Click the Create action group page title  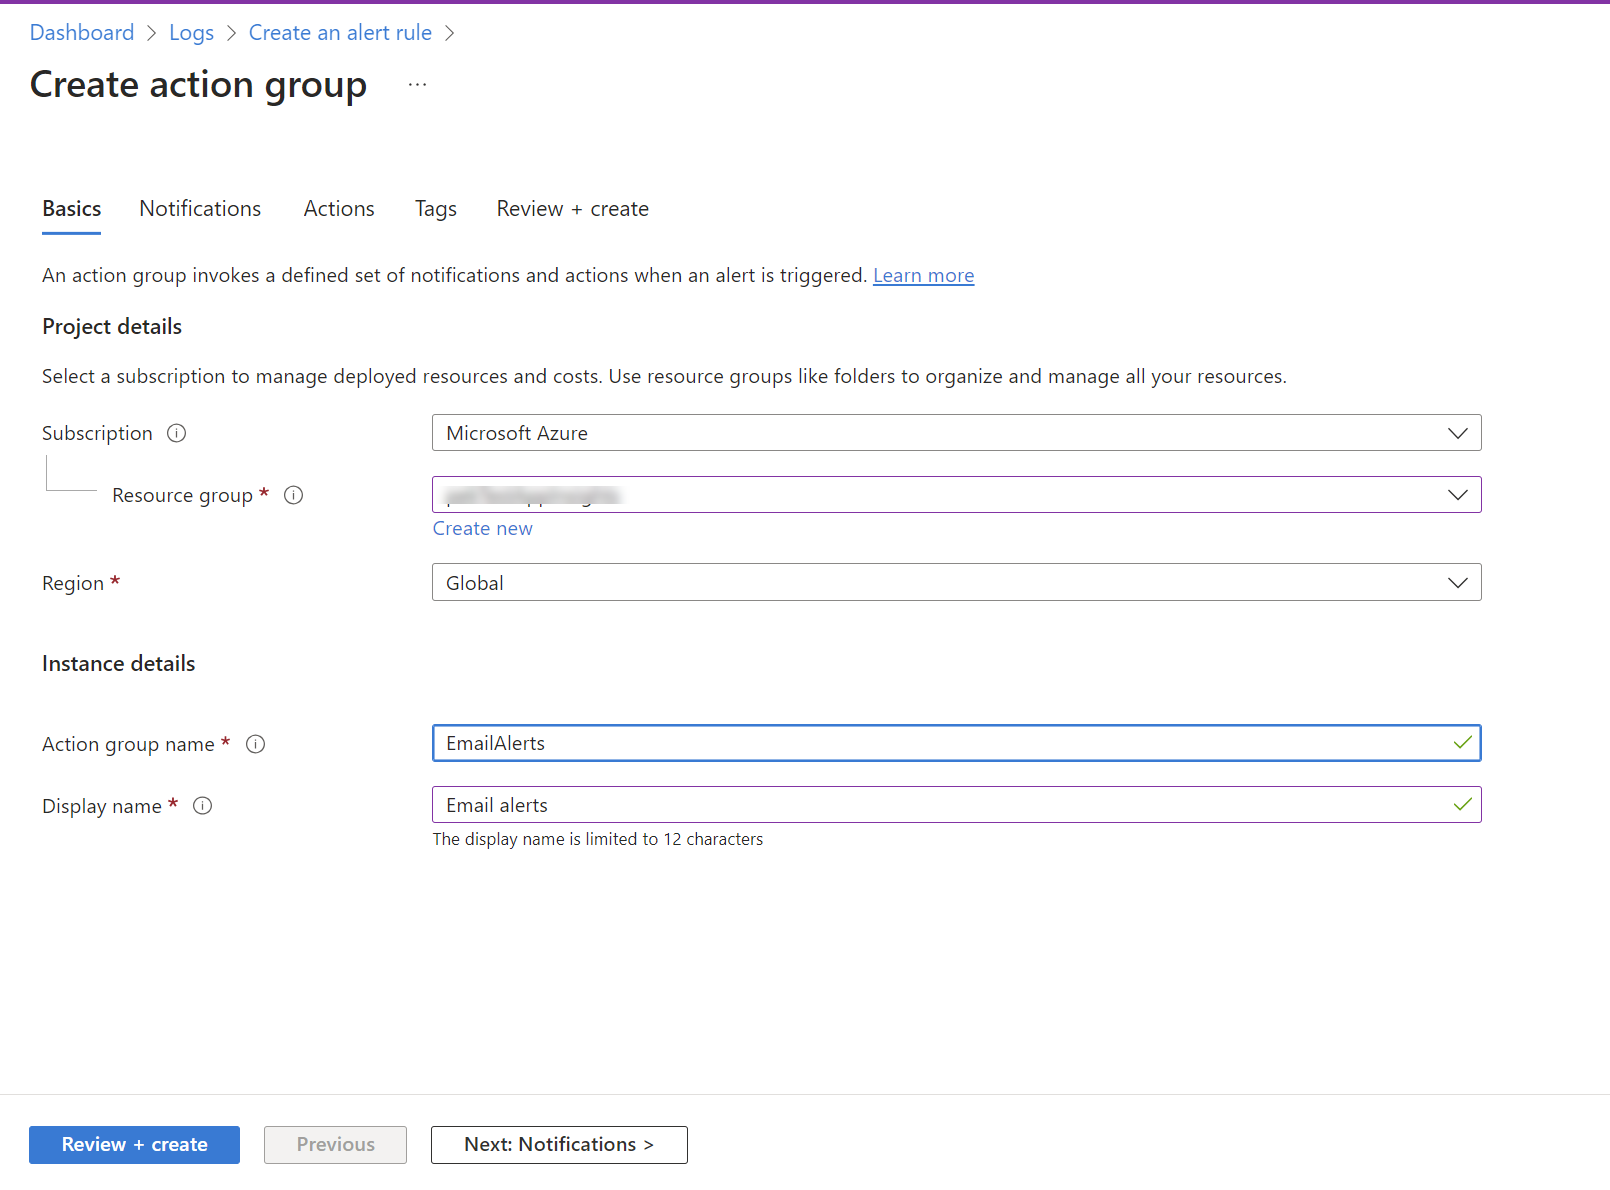(198, 85)
